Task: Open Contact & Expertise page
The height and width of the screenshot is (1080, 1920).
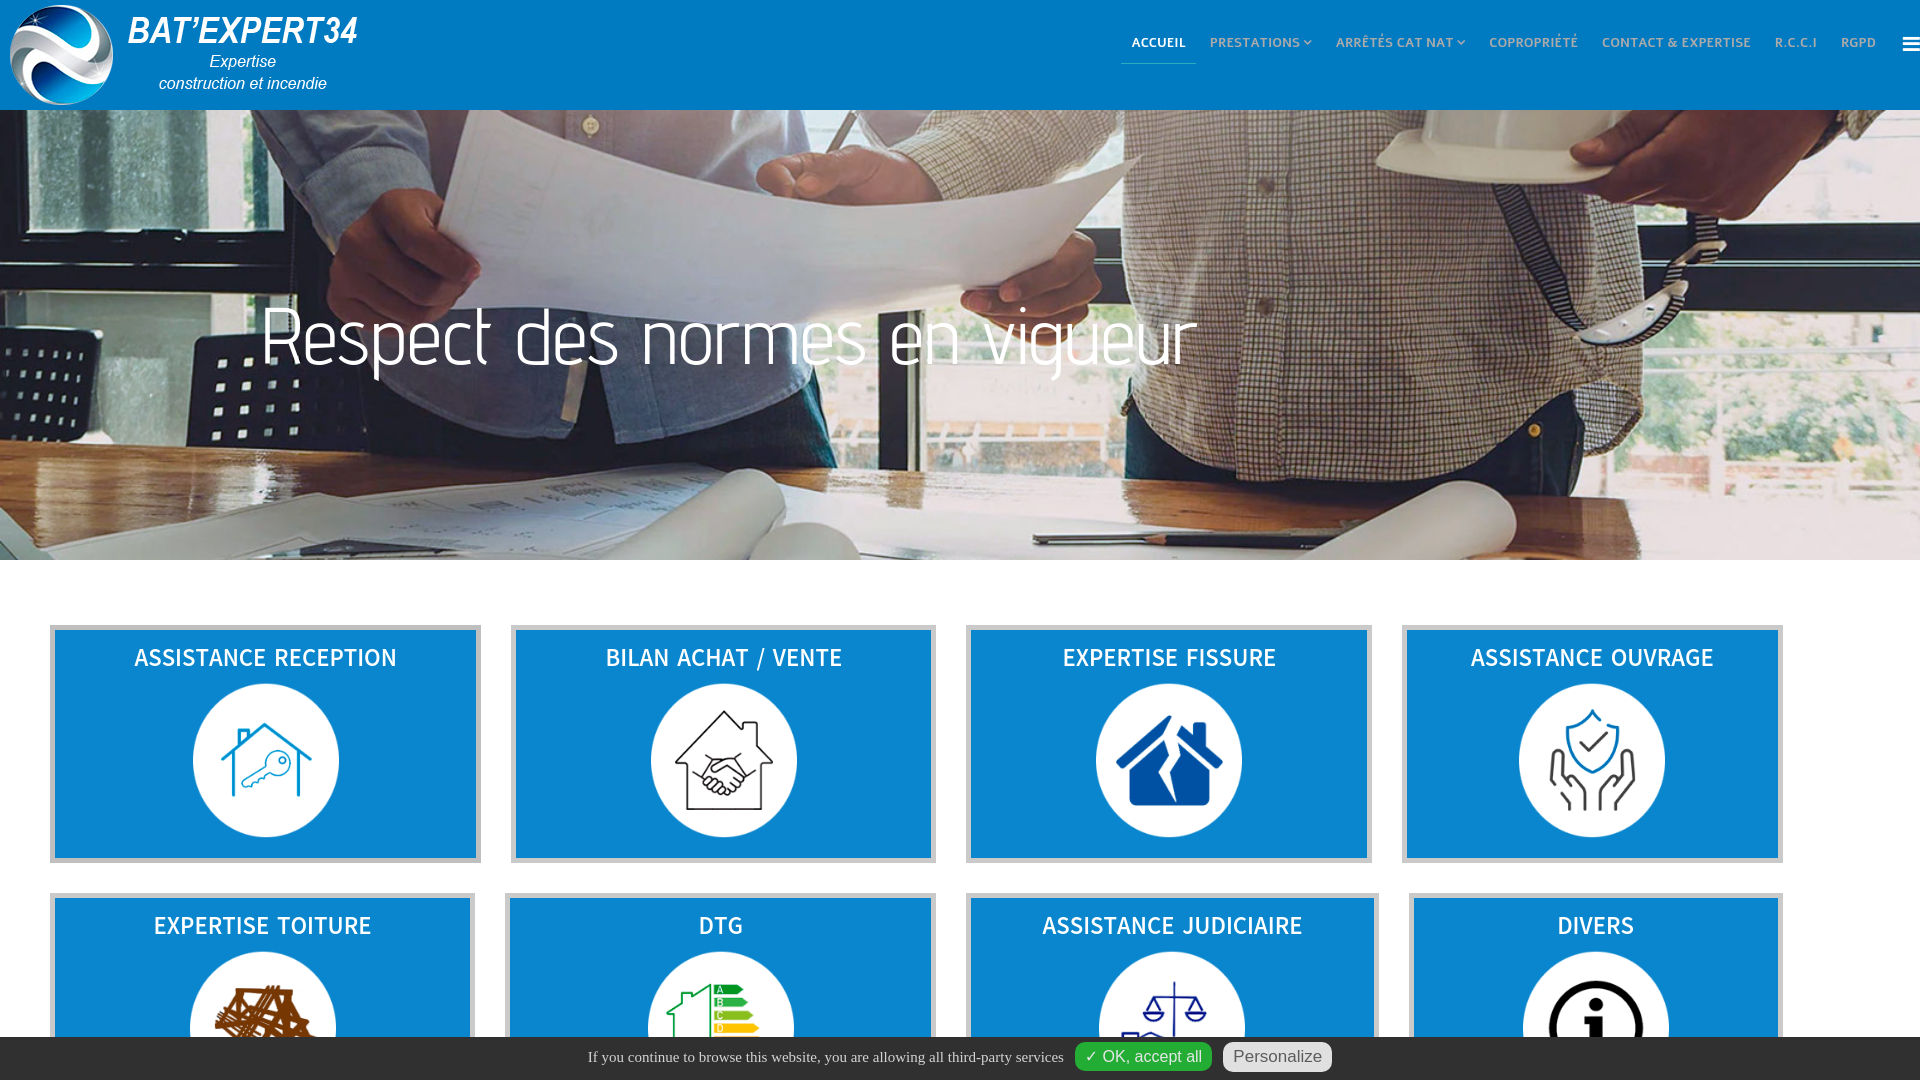Action: click(1676, 43)
